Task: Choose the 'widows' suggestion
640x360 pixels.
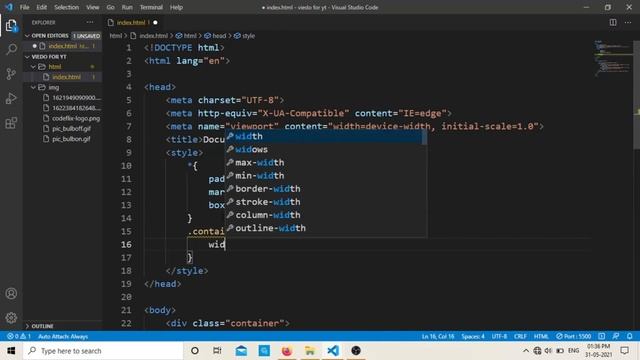Action: (x=326, y=149)
